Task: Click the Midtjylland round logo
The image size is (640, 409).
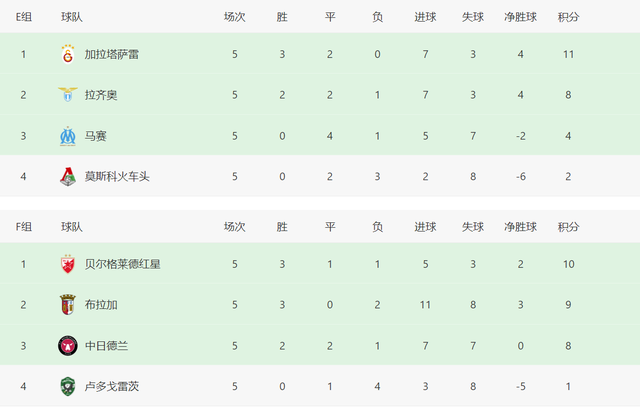Action: pyautogui.click(x=68, y=346)
